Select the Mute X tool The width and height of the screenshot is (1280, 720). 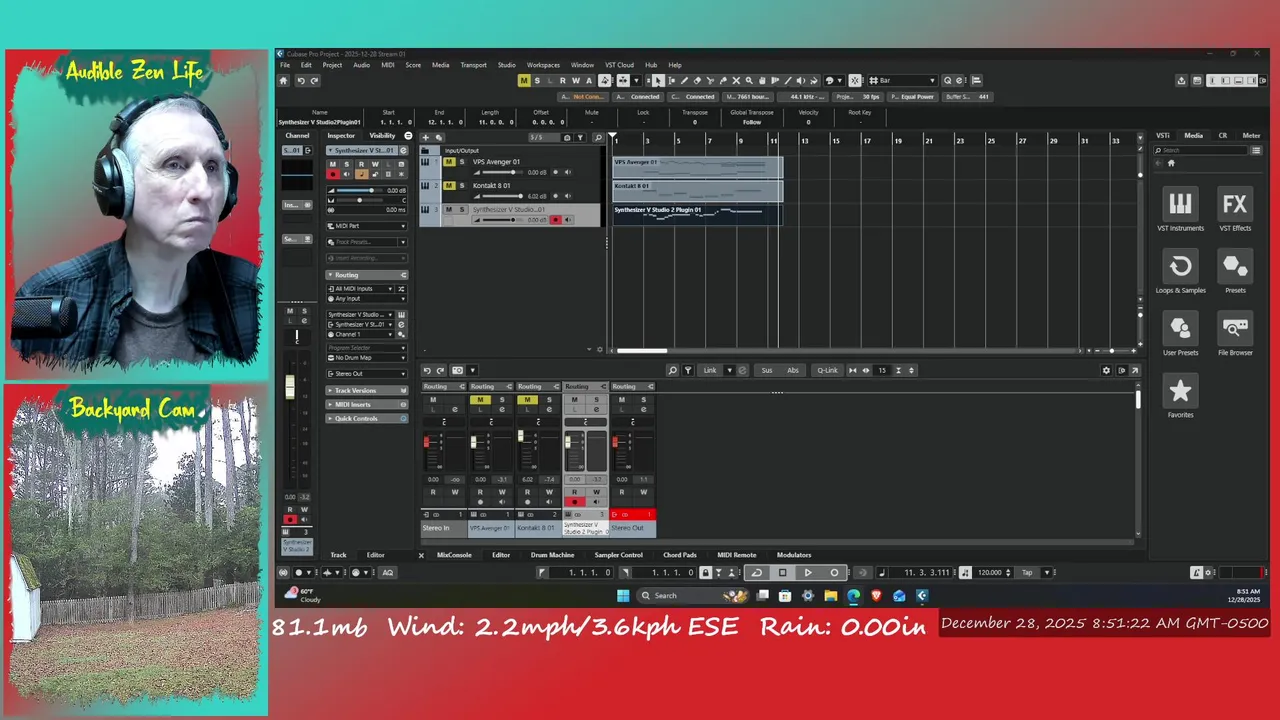(x=736, y=80)
